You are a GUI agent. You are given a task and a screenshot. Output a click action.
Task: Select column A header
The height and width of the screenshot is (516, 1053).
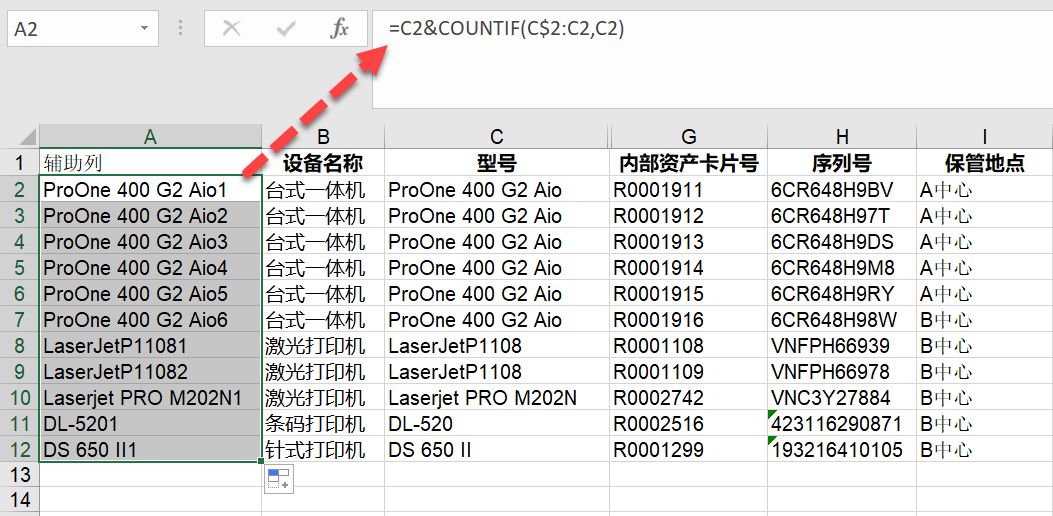[x=150, y=136]
